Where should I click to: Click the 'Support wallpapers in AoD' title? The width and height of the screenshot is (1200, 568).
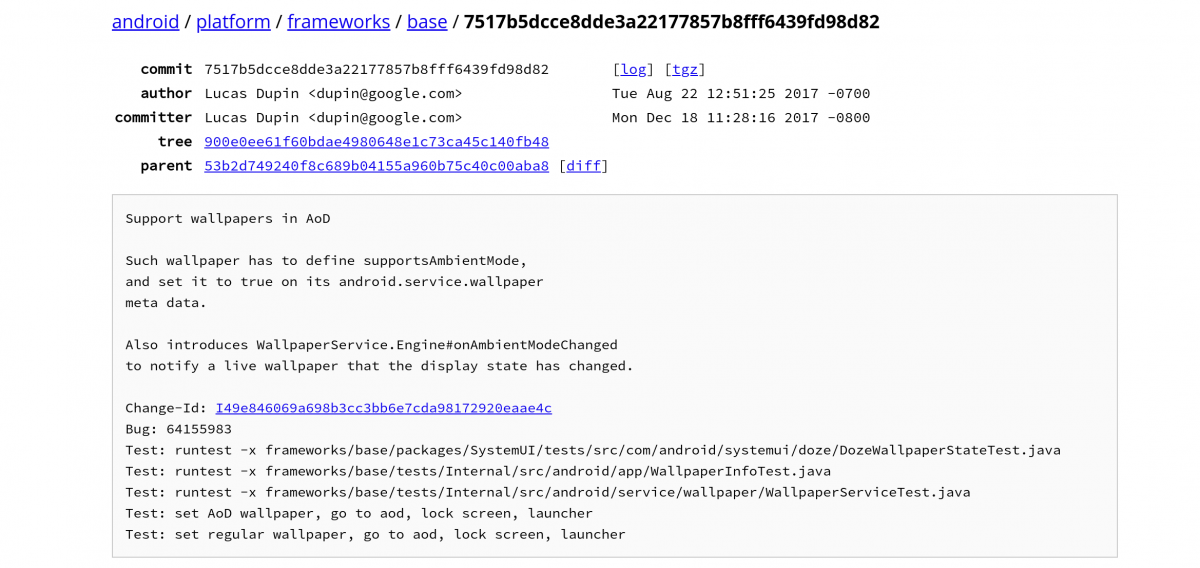point(227,218)
